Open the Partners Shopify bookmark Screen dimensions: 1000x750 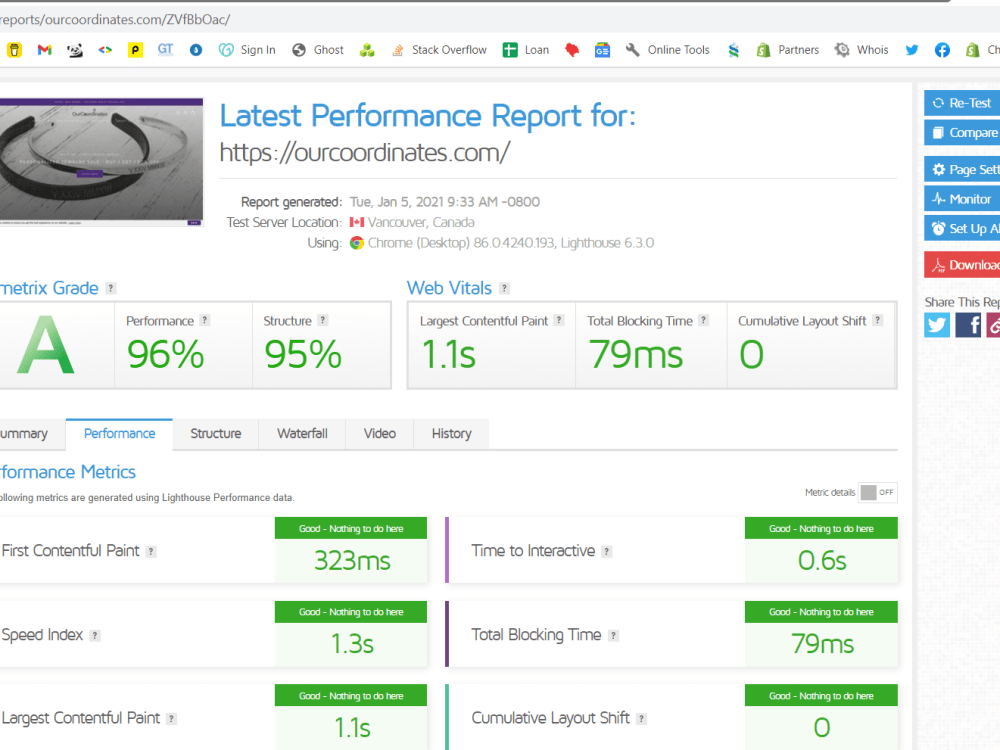point(788,50)
